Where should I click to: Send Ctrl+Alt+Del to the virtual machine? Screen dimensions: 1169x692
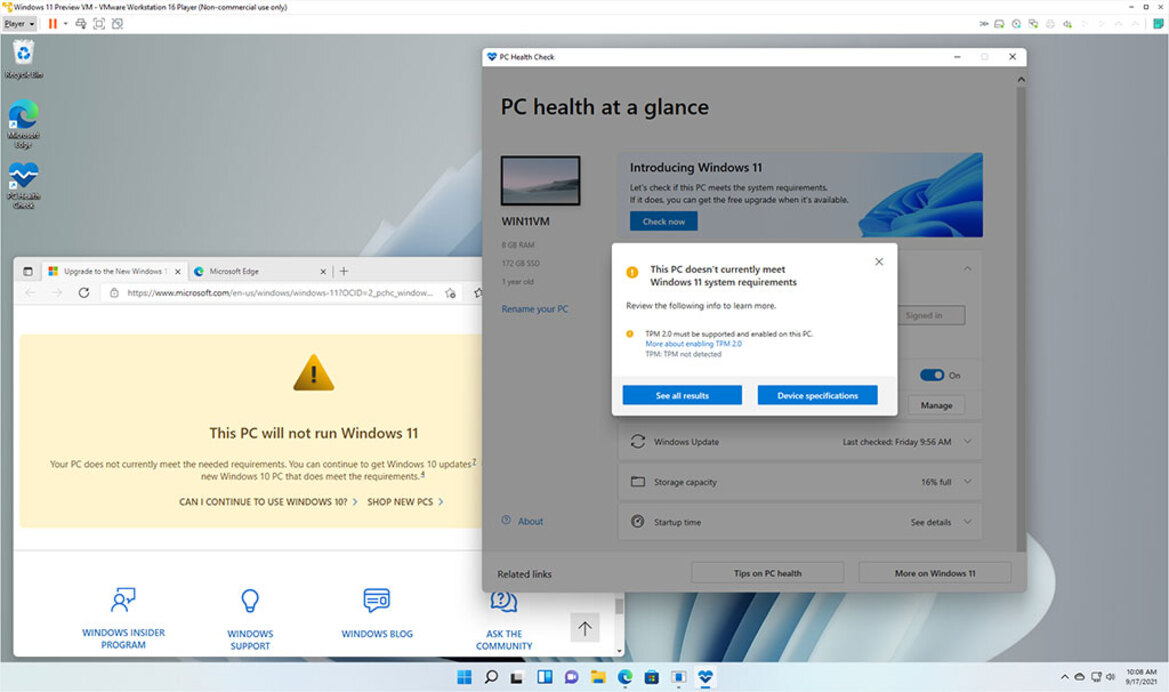click(x=81, y=24)
